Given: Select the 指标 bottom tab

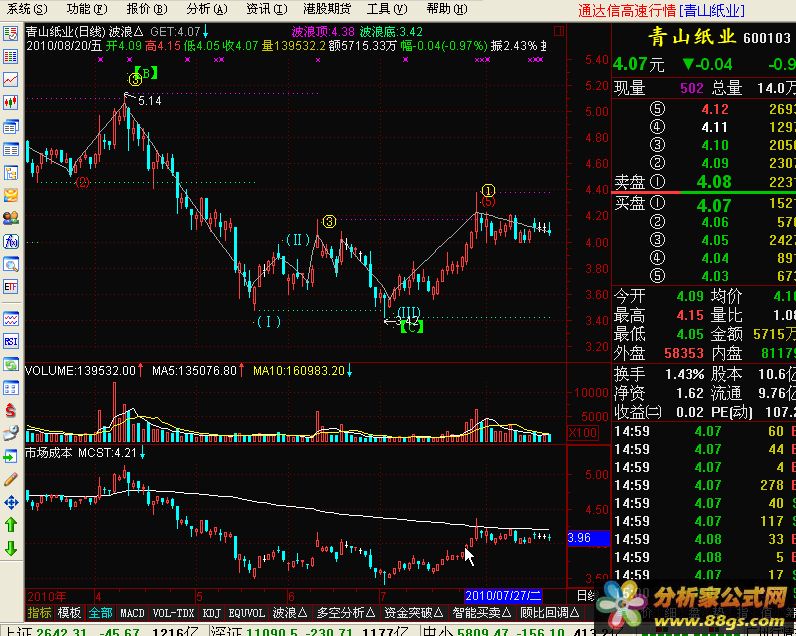Looking at the screenshot, I should pos(40,613).
